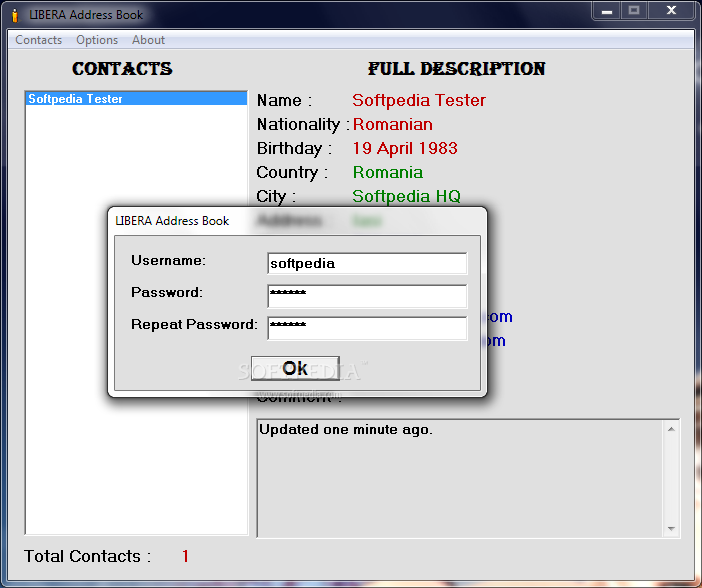
Task: Click the Ok button in the dialog
Action: point(295,369)
